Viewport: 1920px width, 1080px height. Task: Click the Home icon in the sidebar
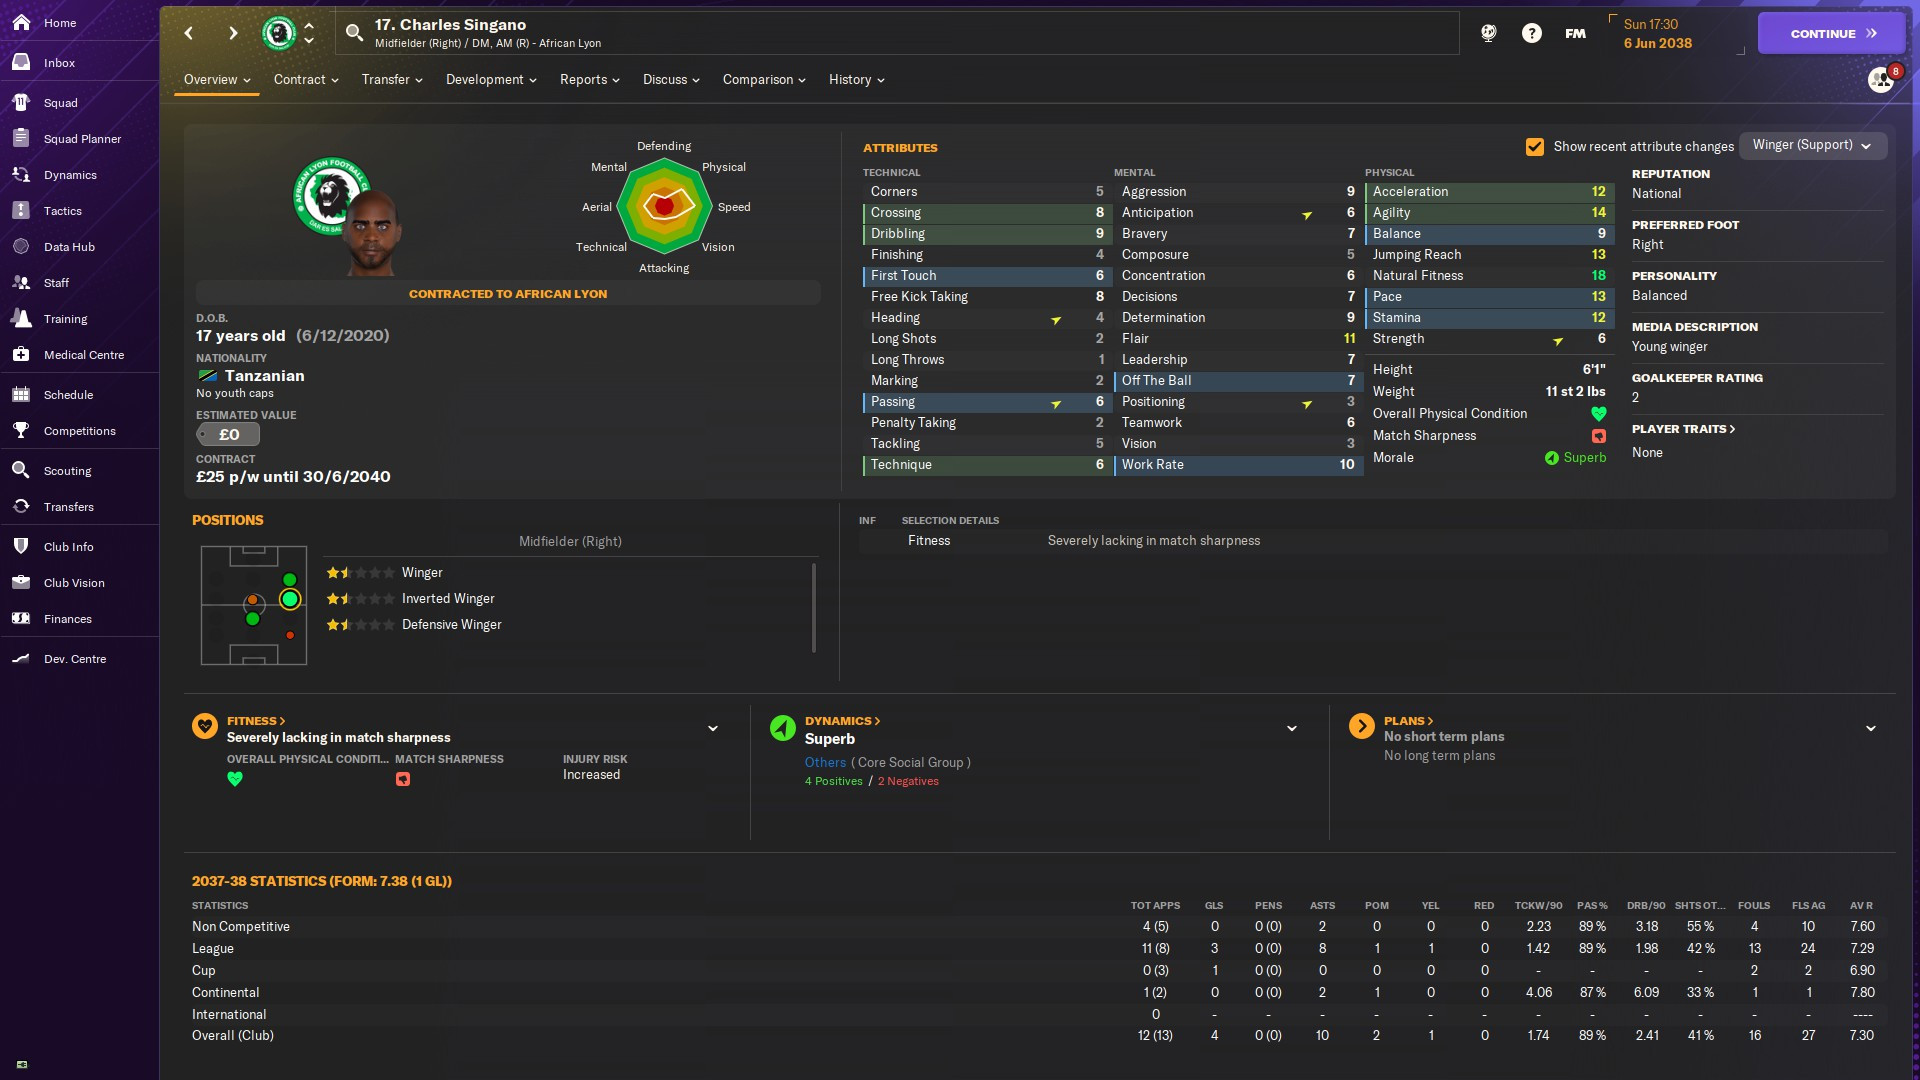tap(21, 22)
